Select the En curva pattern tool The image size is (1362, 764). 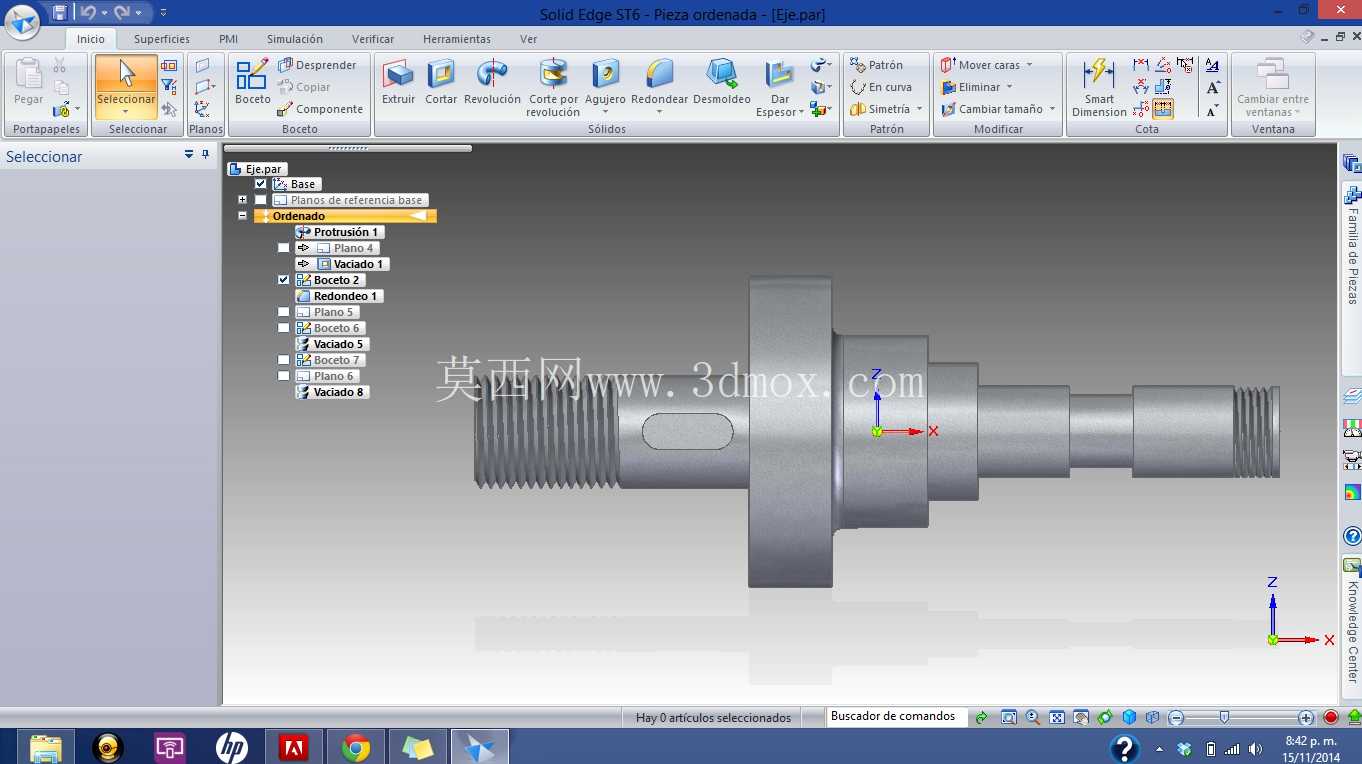click(x=881, y=87)
